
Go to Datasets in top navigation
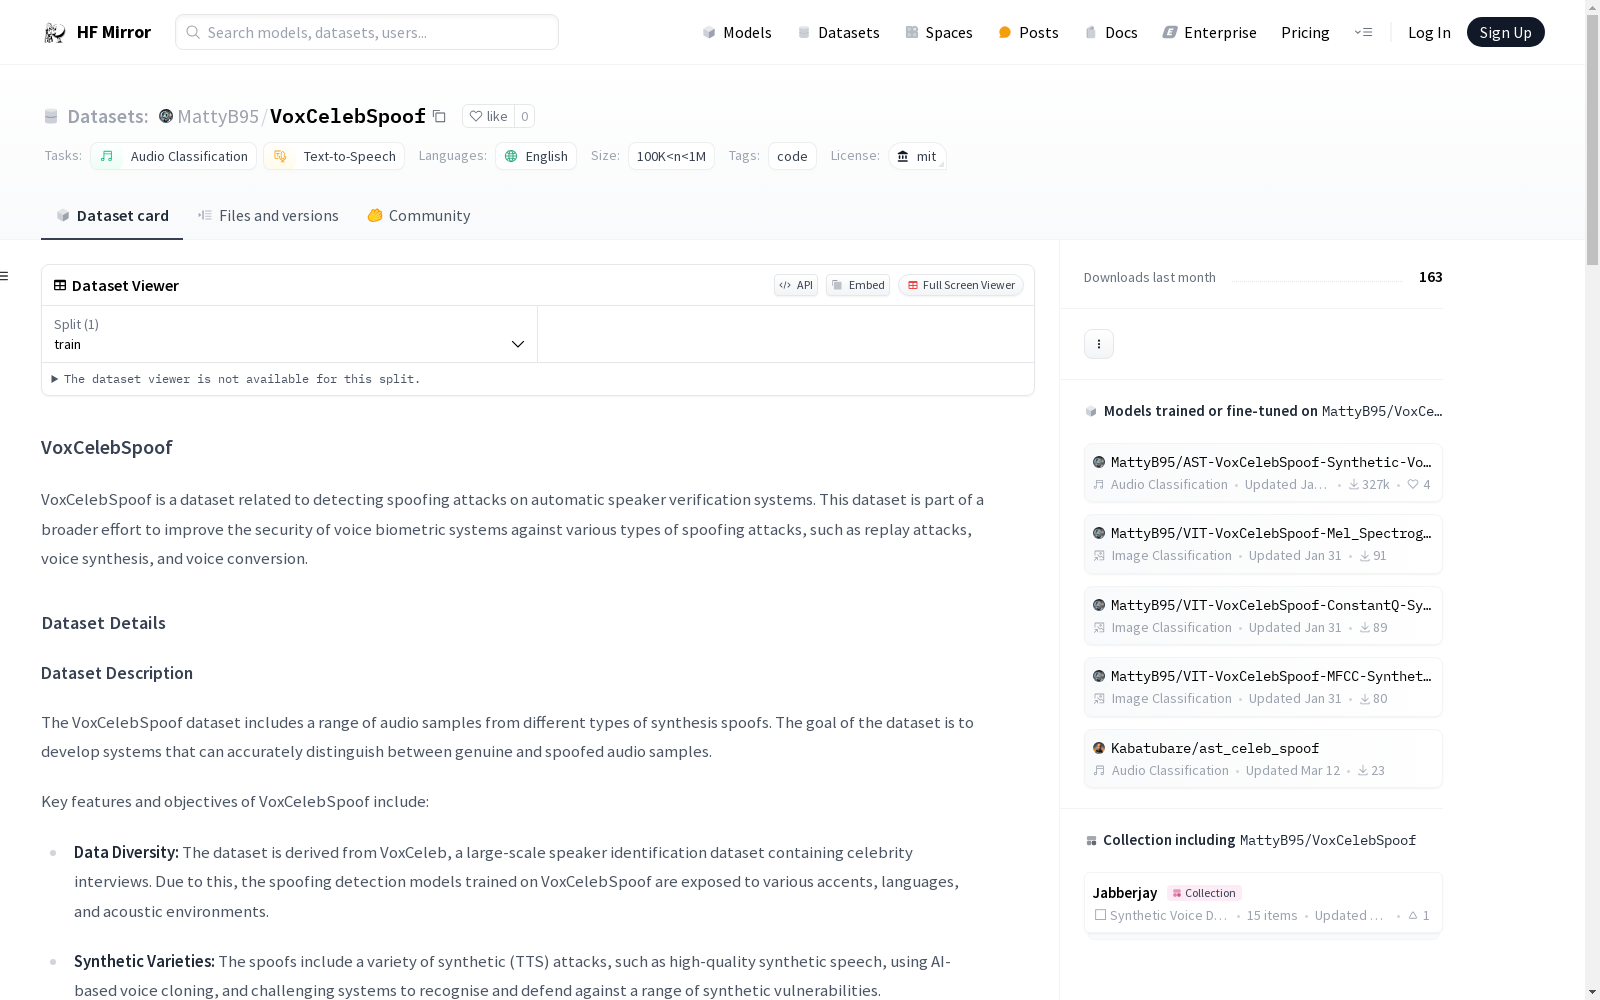pos(838,33)
